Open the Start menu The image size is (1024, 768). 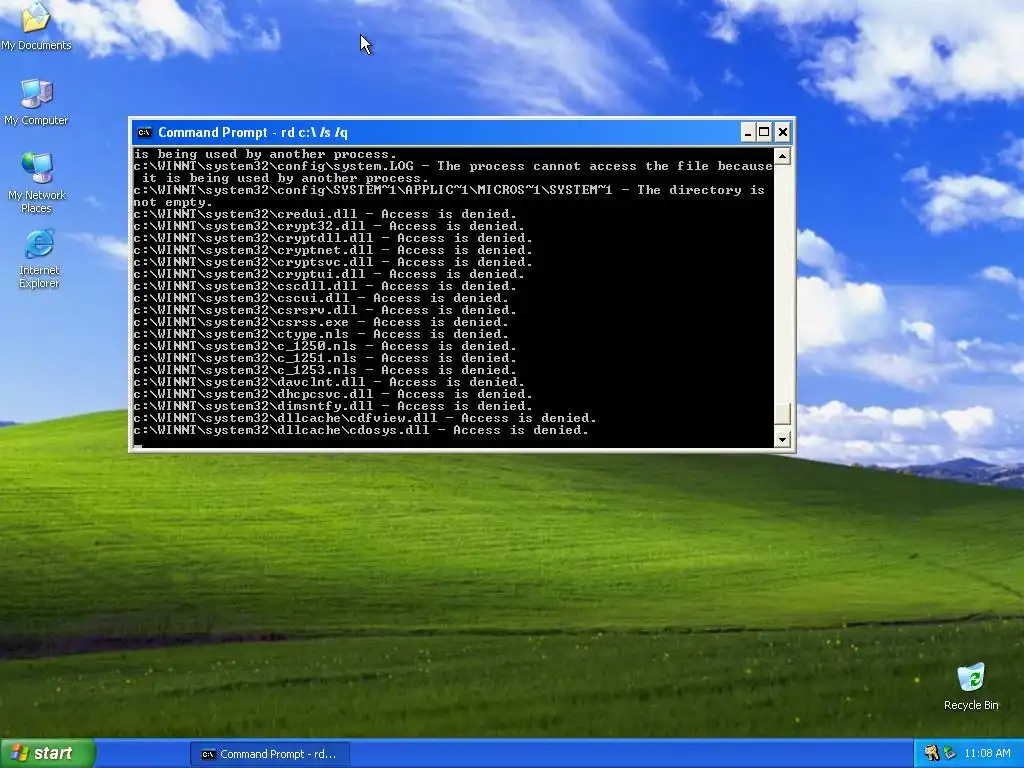click(48, 753)
